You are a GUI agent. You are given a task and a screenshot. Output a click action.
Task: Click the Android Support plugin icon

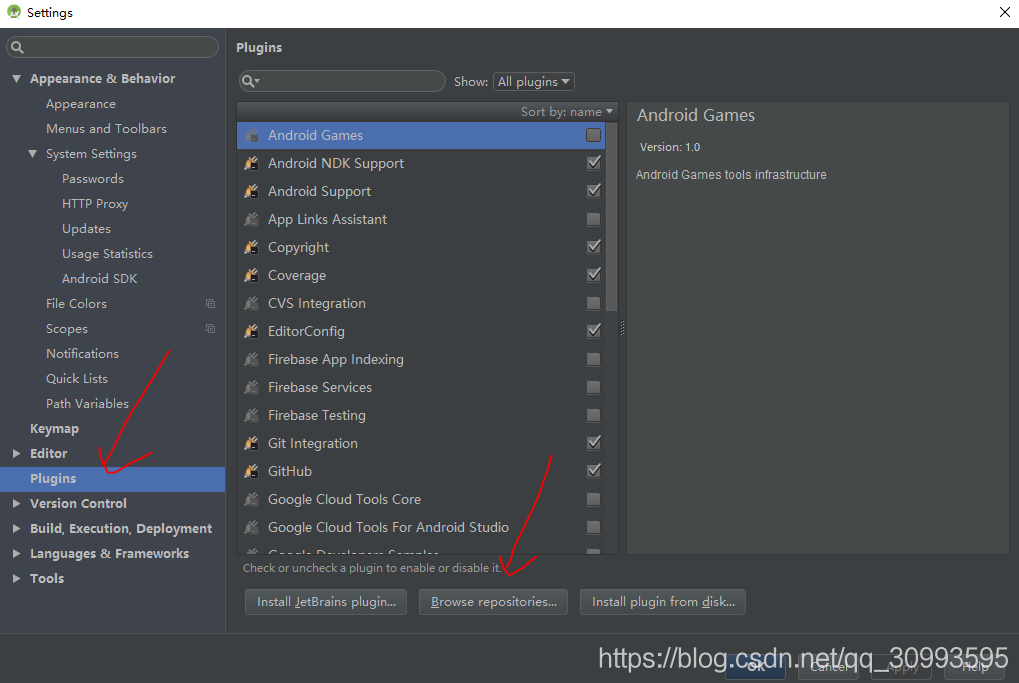pyautogui.click(x=252, y=191)
